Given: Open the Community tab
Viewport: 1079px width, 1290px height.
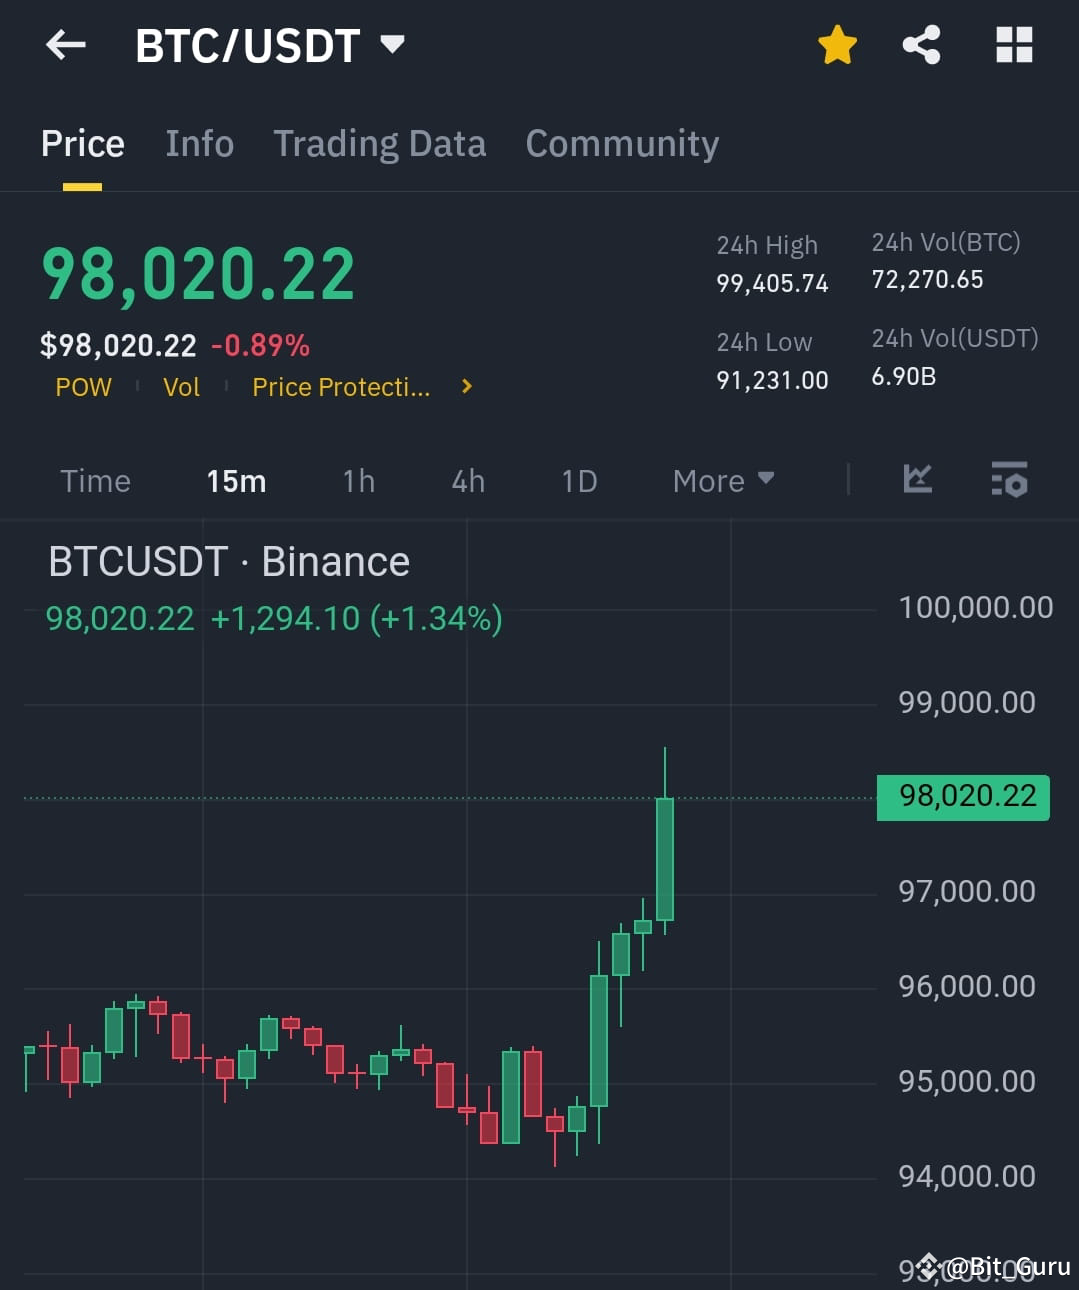Looking at the screenshot, I should [621, 144].
